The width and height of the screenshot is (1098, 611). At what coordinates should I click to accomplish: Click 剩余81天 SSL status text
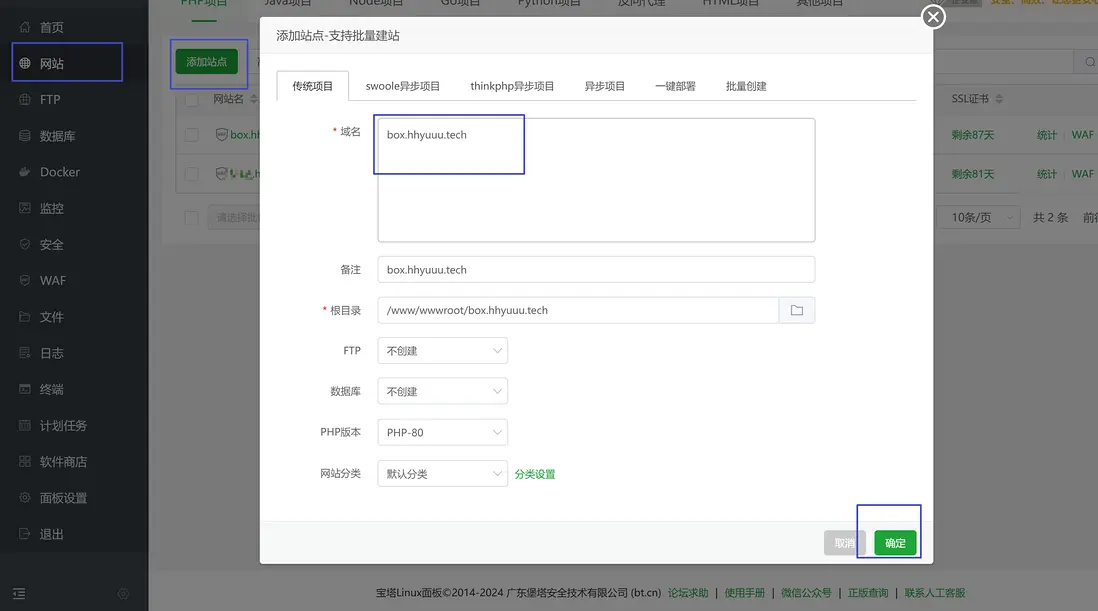[x=973, y=174]
